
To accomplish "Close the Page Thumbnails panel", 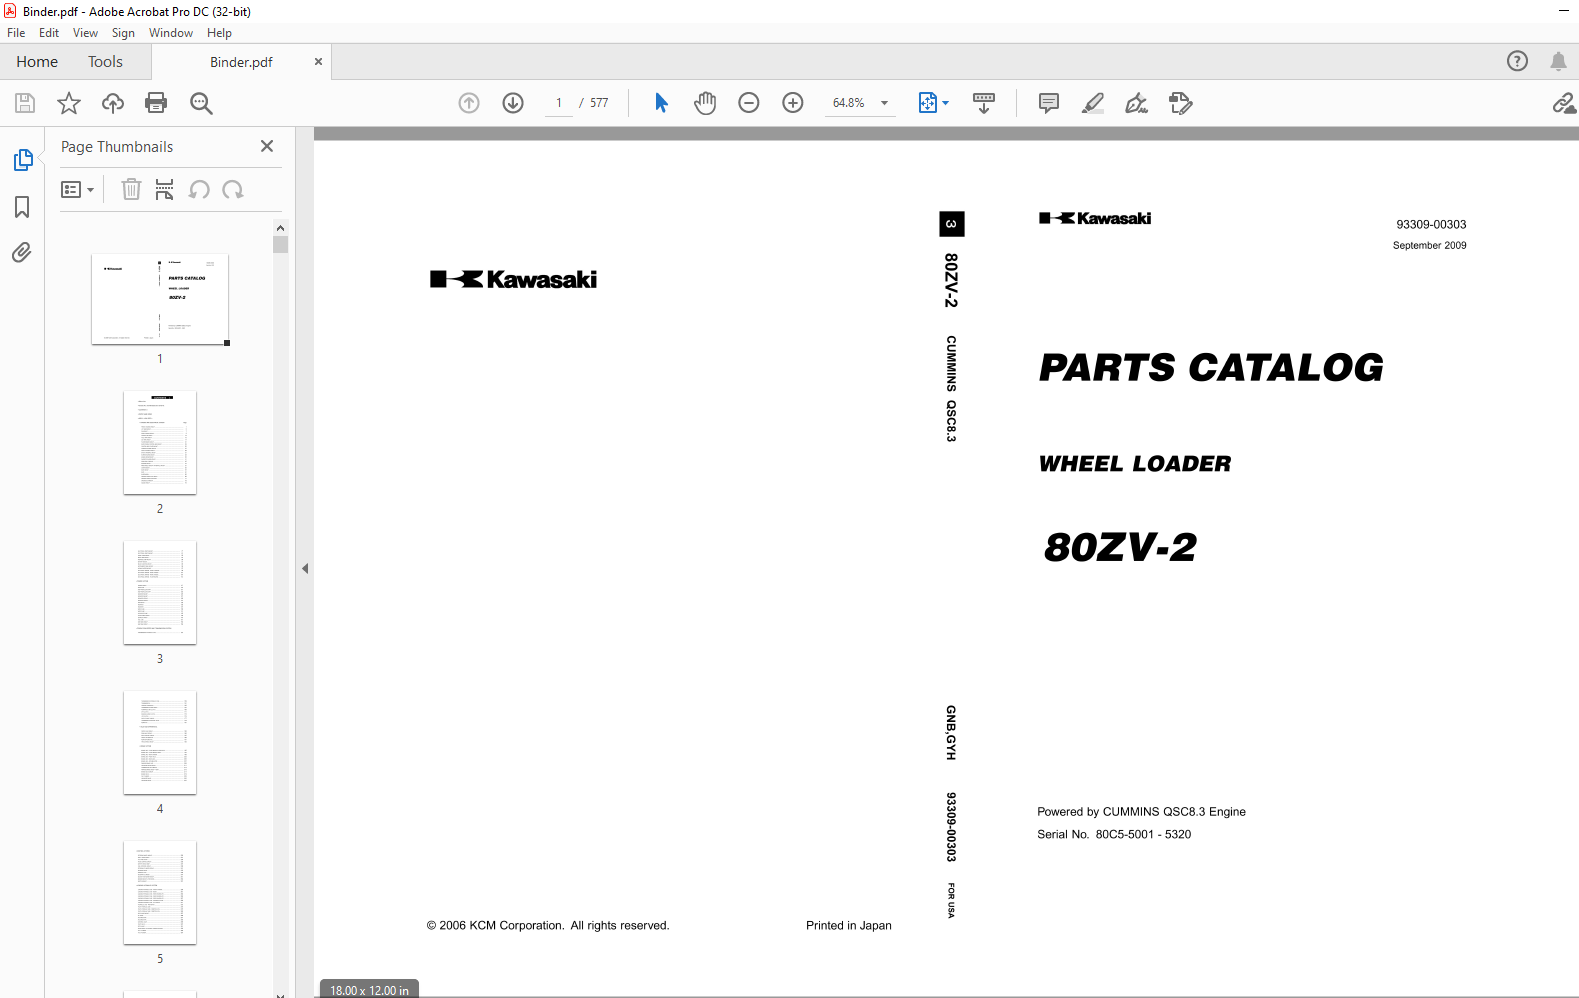I will point(267,146).
